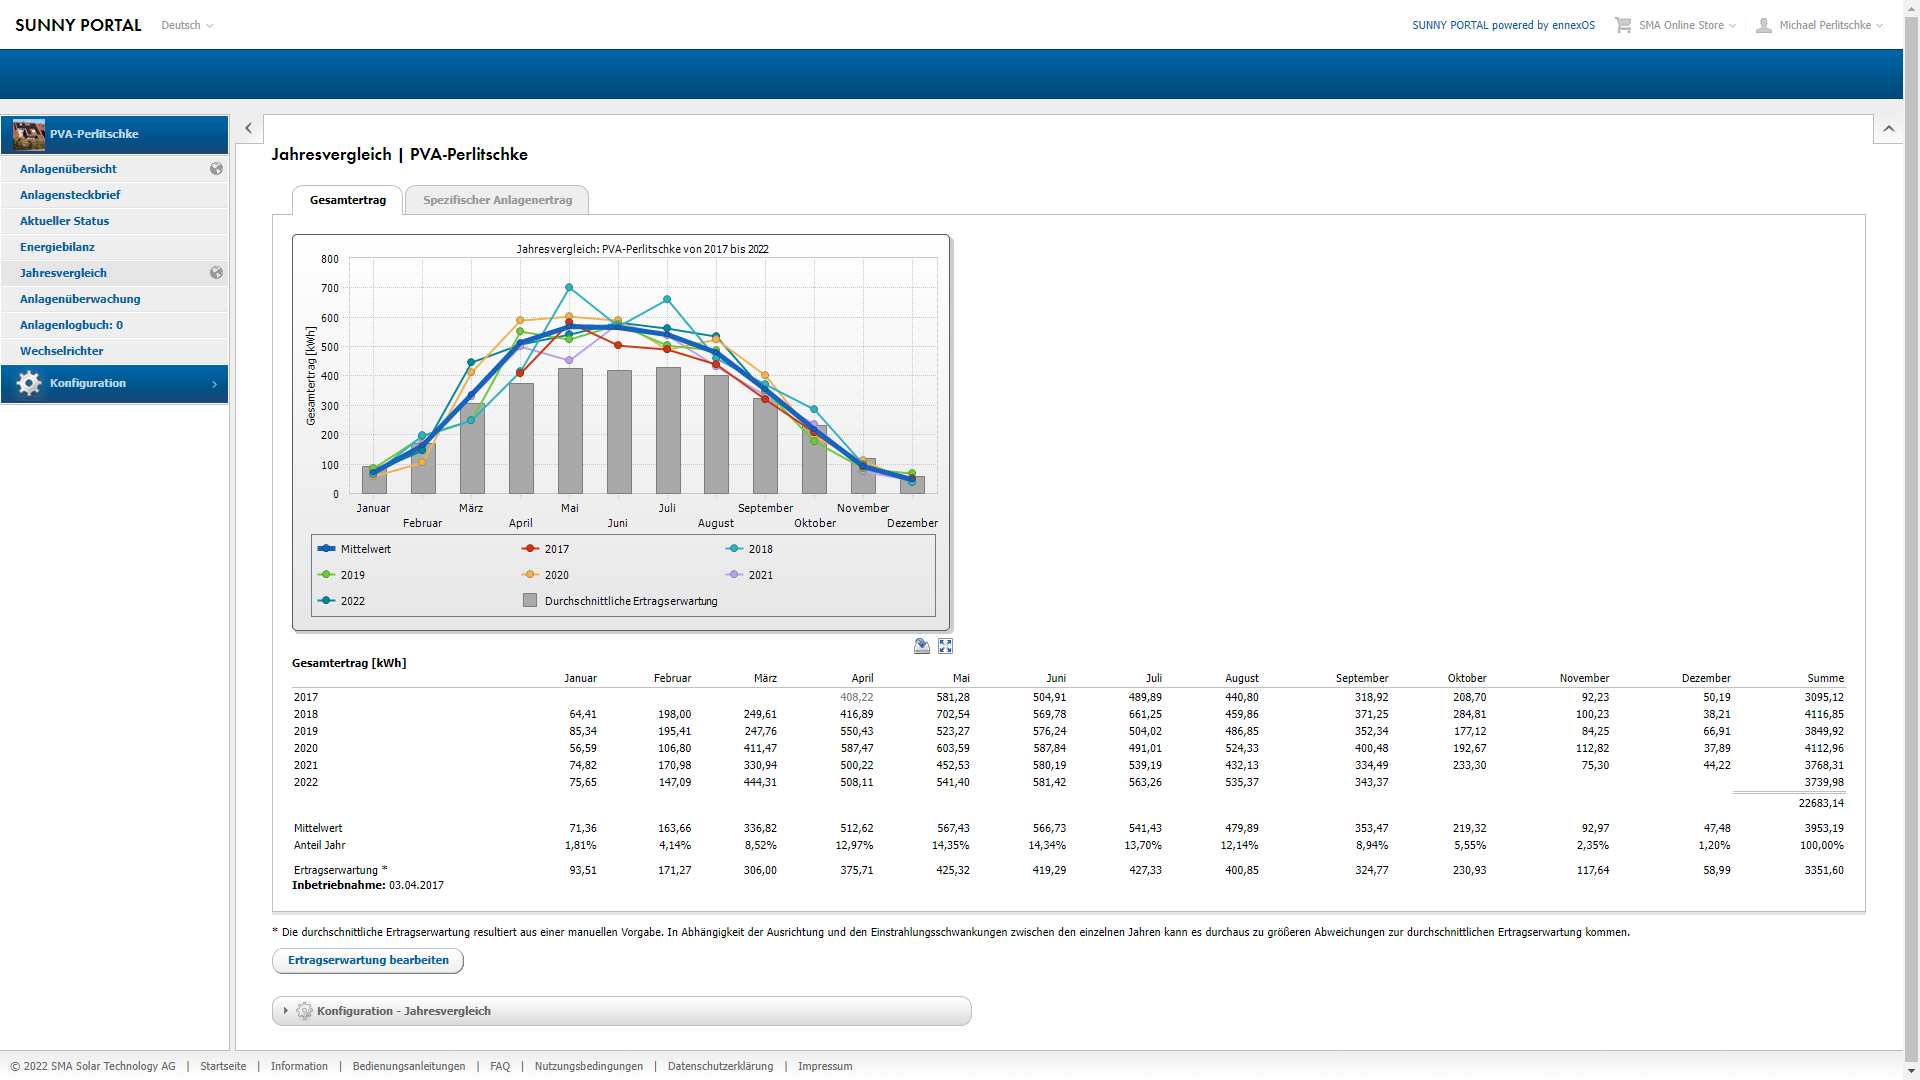1920x1080 pixels.
Task: Click the chart fullscreen expand icon
Action: (945, 647)
